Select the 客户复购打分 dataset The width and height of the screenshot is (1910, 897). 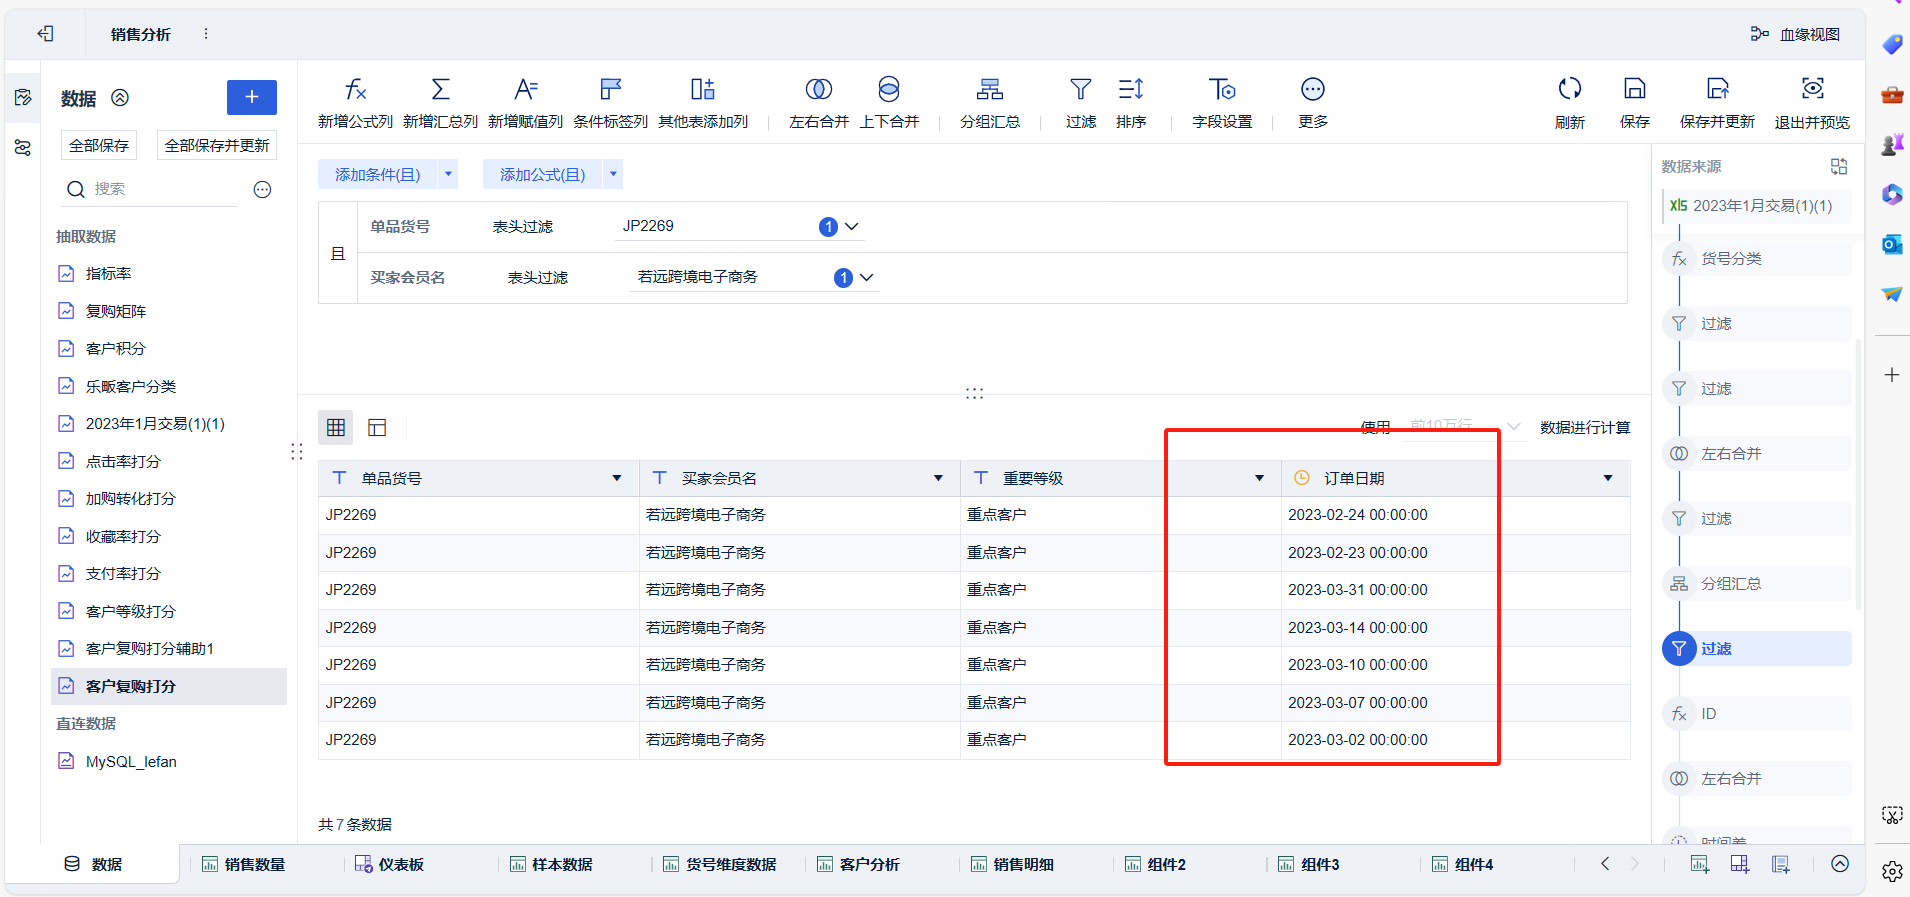pyautogui.click(x=169, y=686)
